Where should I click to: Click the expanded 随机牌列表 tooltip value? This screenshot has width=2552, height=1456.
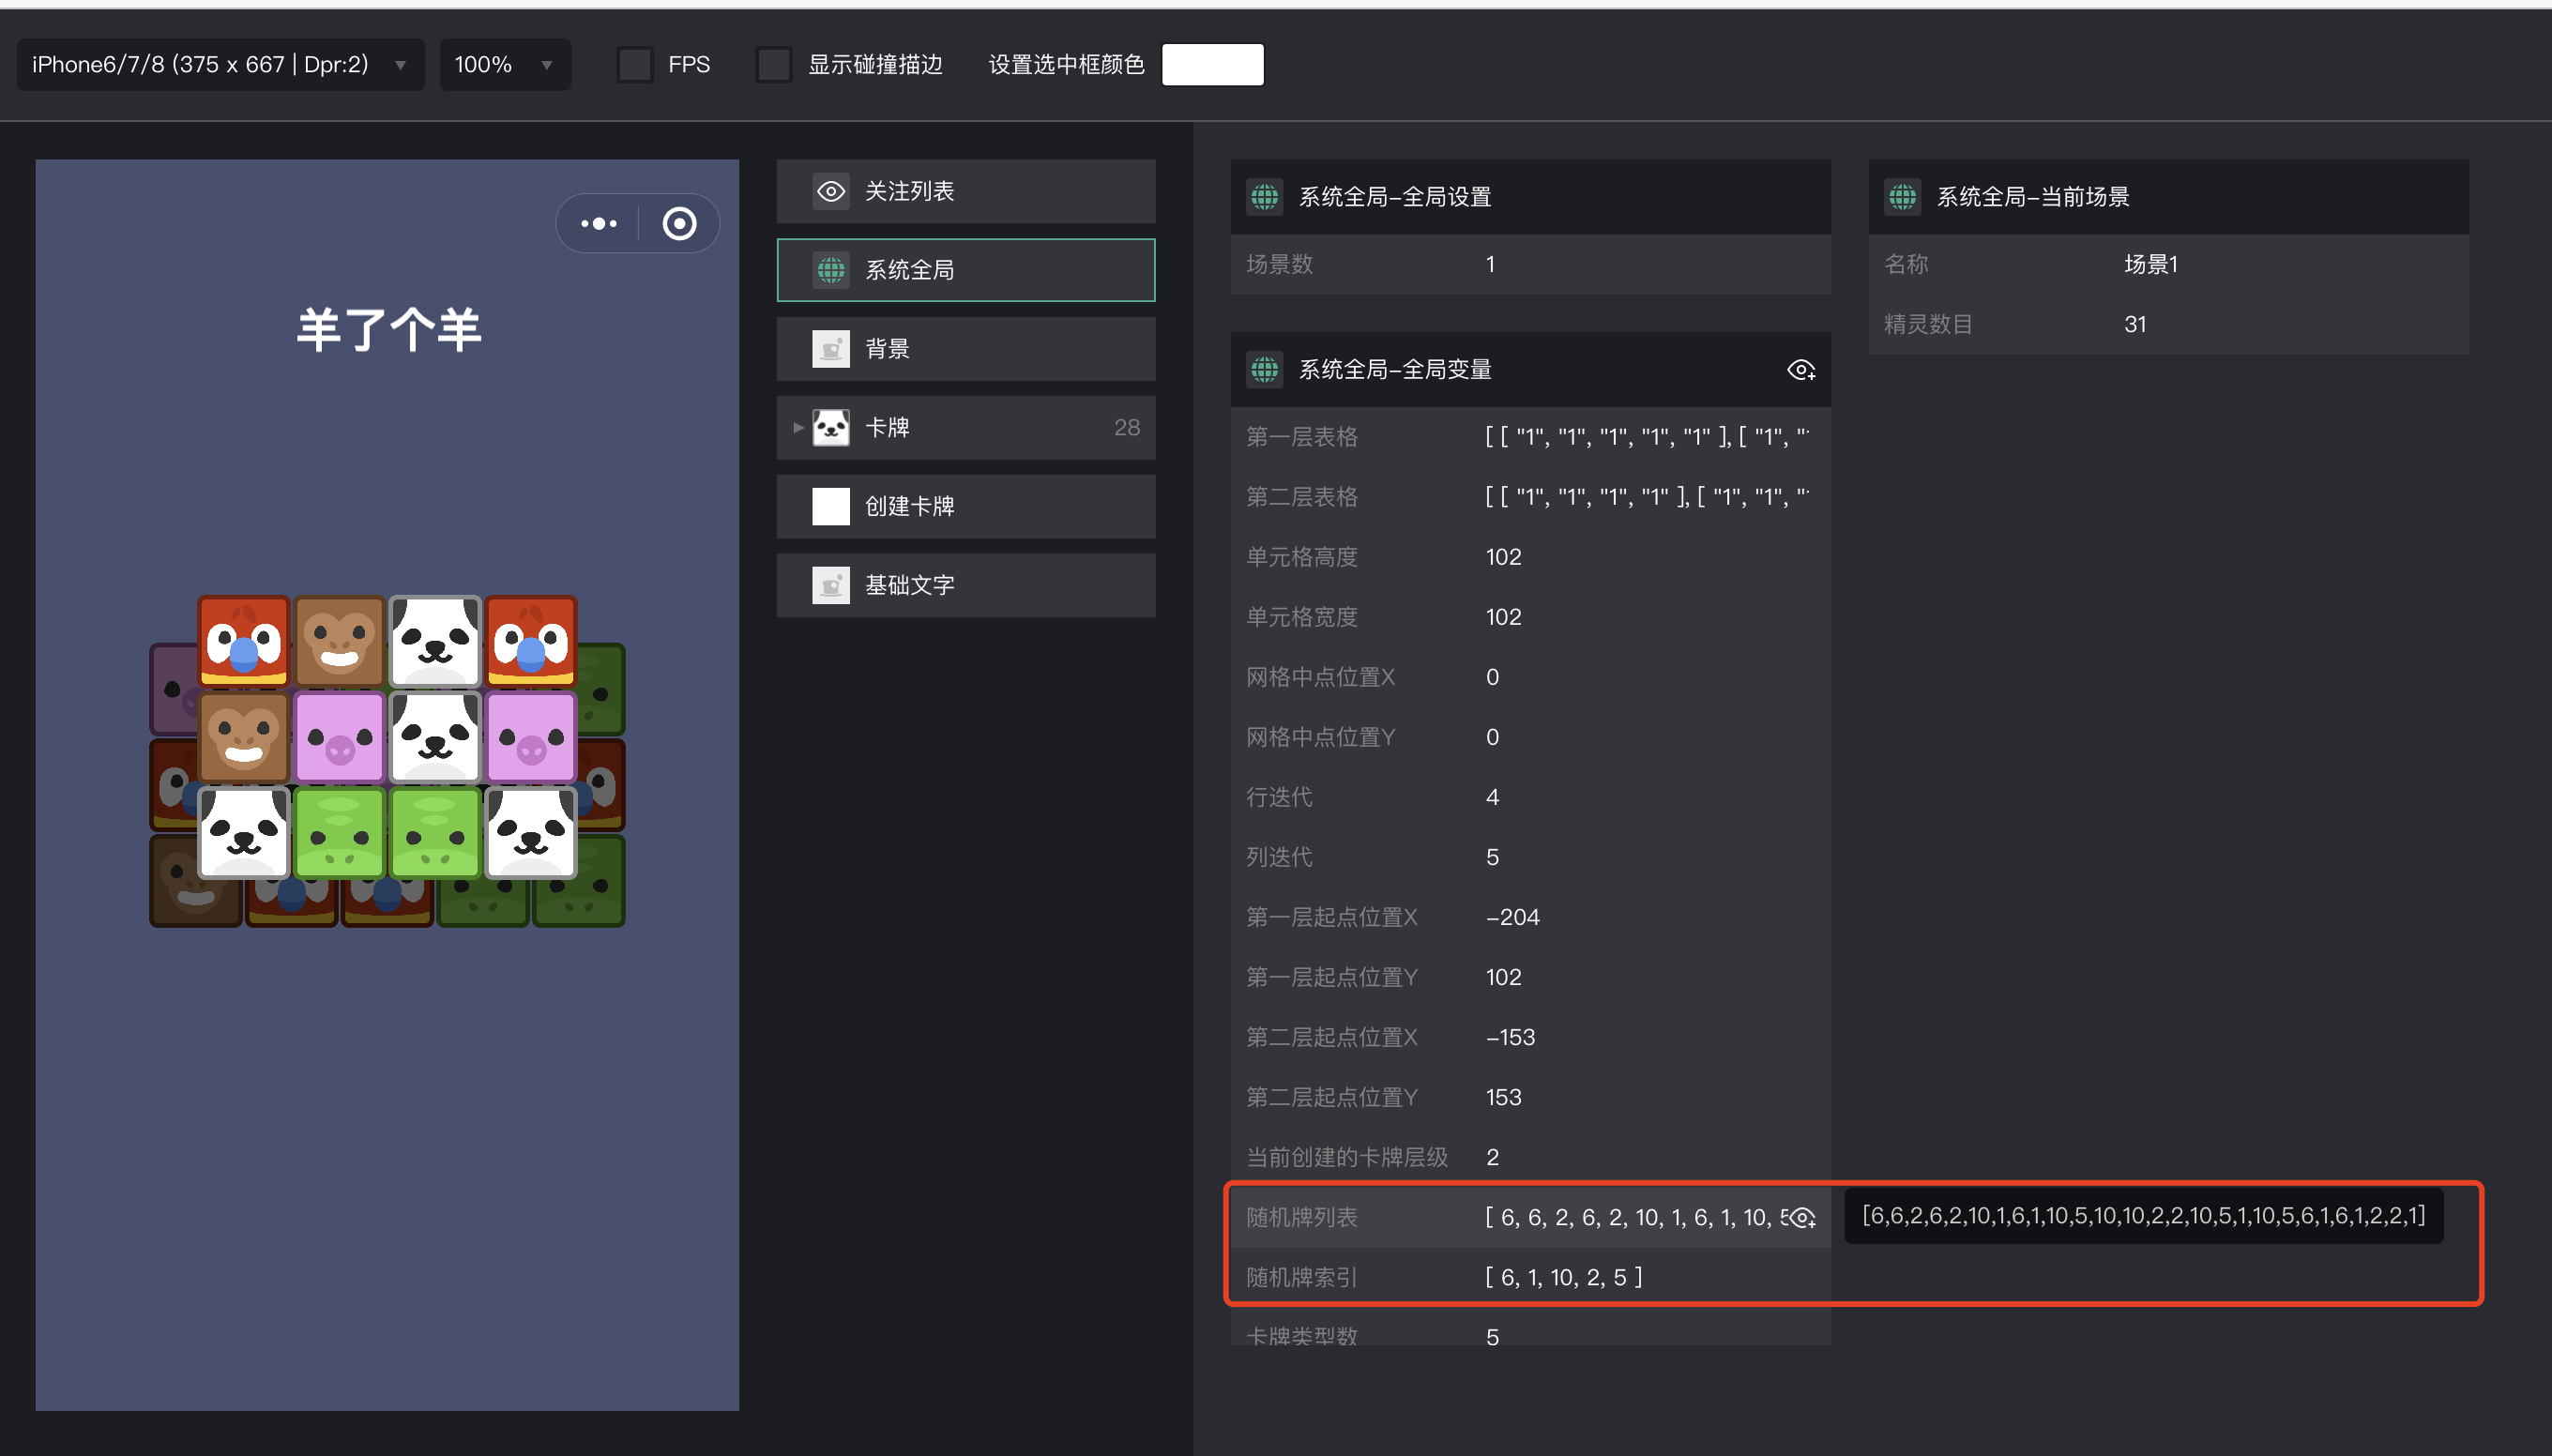[x=2143, y=1216]
